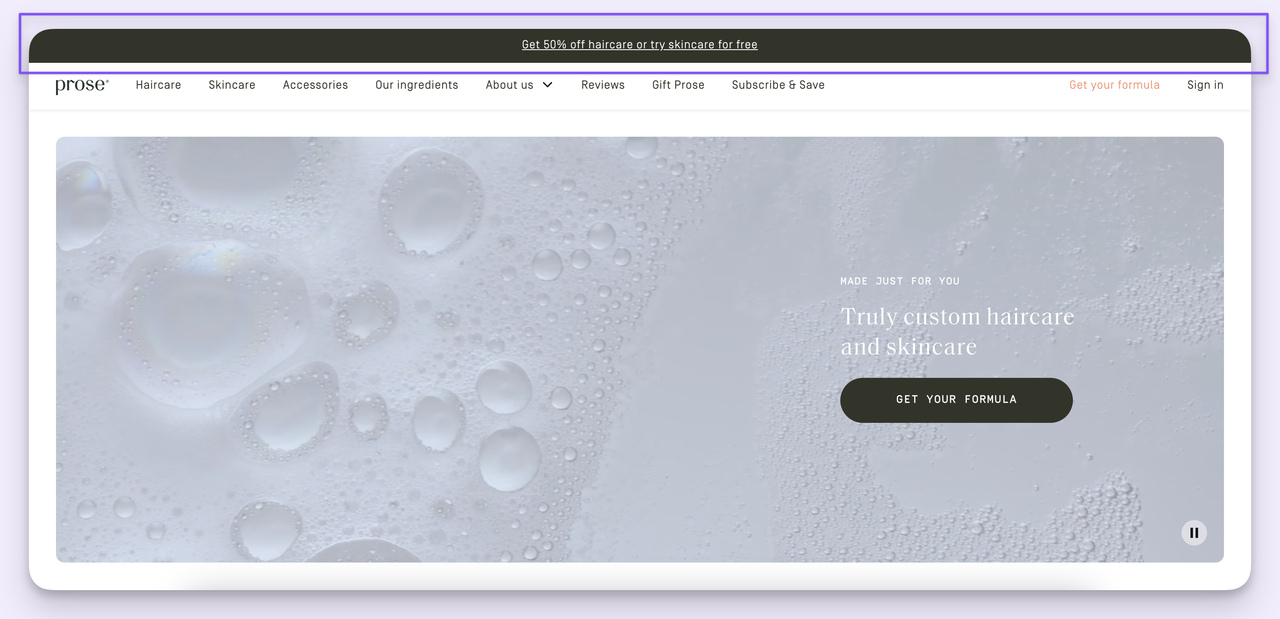The width and height of the screenshot is (1280, 619).
Task: Open Our ingredients page
Action: pos(417,85)
